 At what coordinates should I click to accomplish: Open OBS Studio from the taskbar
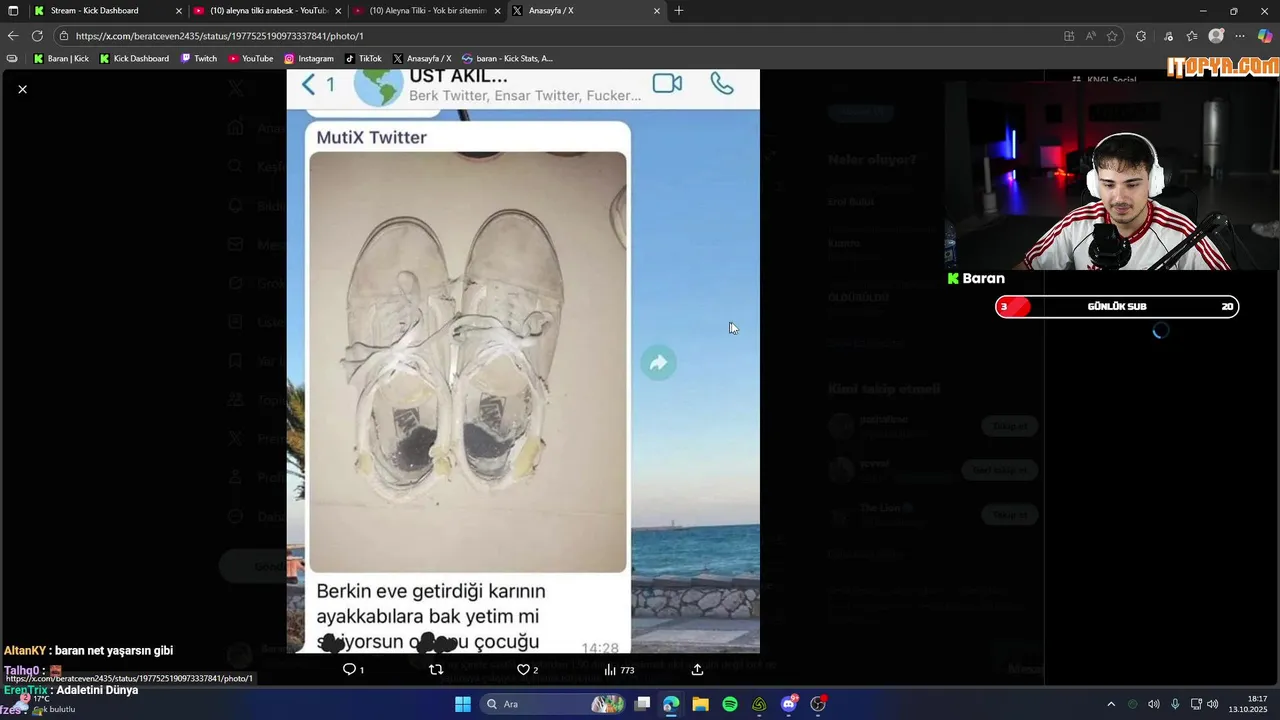pyautogui.click(x=818, y=704)
